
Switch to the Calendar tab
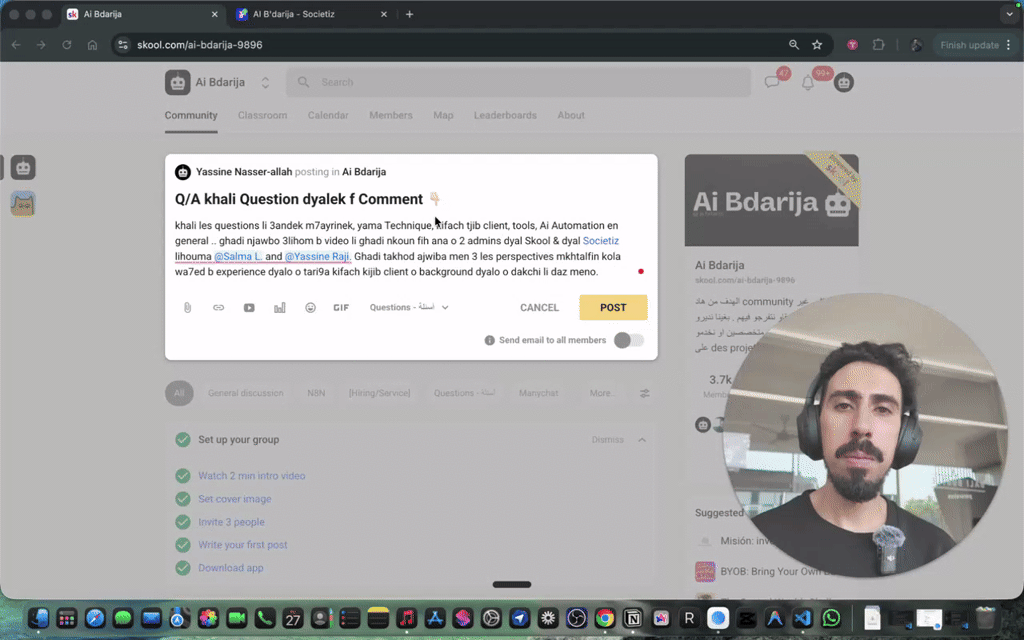coord(328,115)
